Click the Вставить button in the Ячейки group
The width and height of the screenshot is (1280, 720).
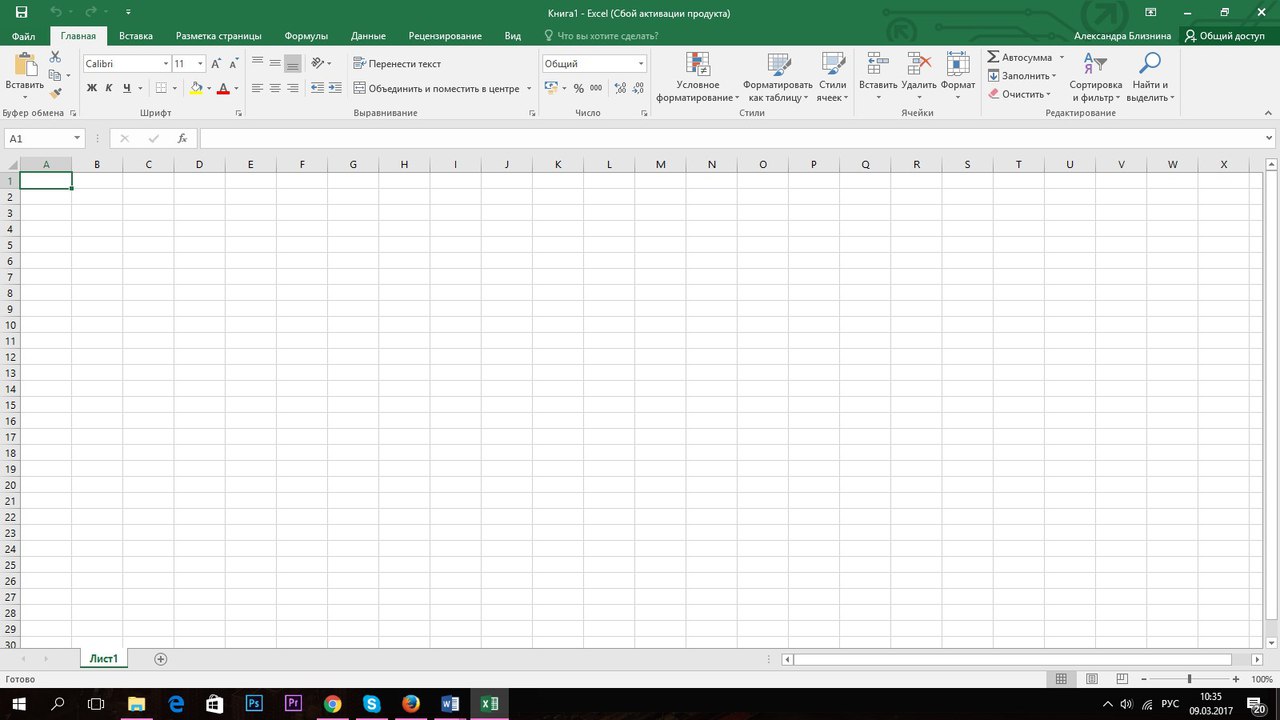click(x=878, y=74)
